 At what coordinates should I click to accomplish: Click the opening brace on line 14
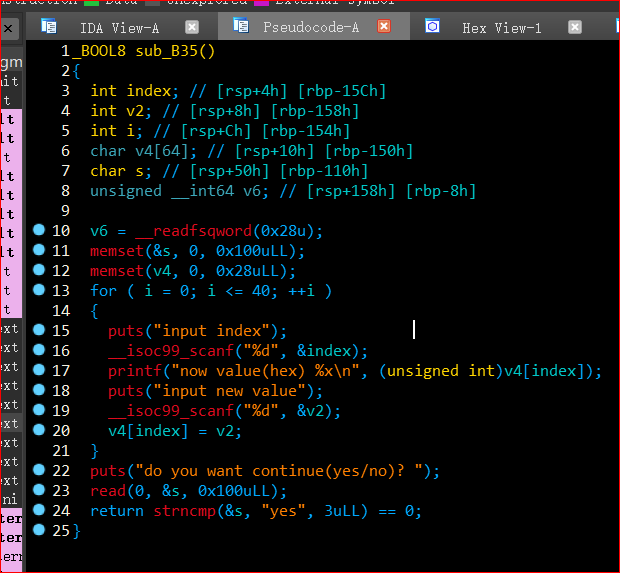(94, 311)
